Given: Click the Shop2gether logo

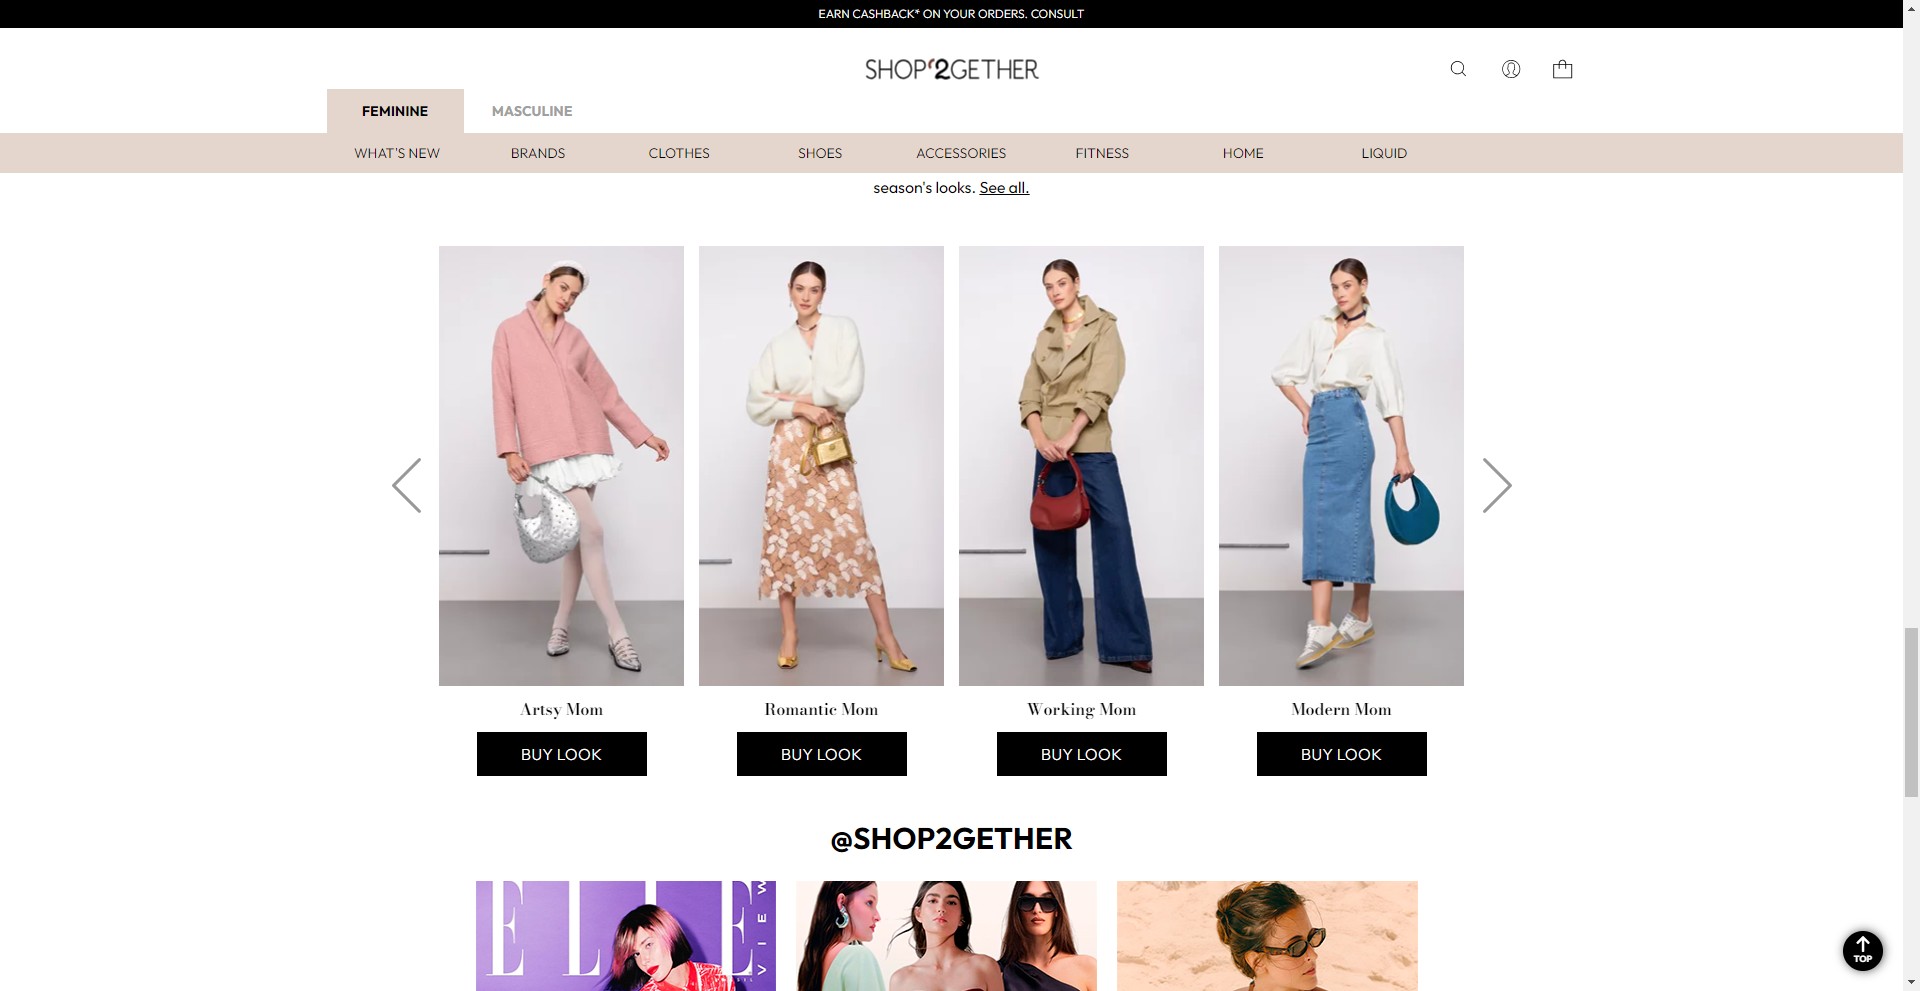Looking at the screenshot, I should coord(951,69).
